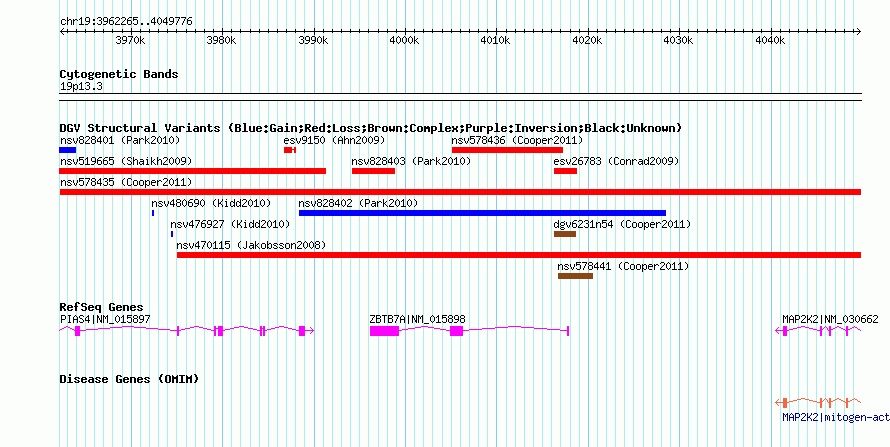
Task: Select the nsv476927 (Kidd2010) label
Action: click(x=230, y=224)
